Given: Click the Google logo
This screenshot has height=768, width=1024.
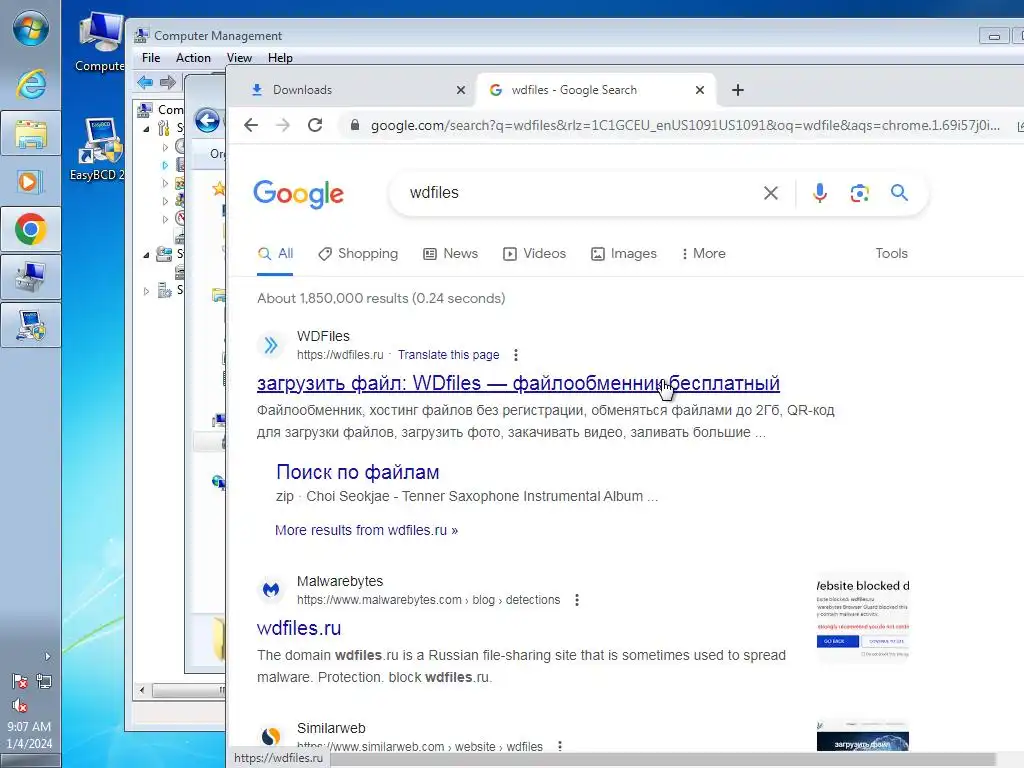Looking at the screenshot, I should (298, 193).
